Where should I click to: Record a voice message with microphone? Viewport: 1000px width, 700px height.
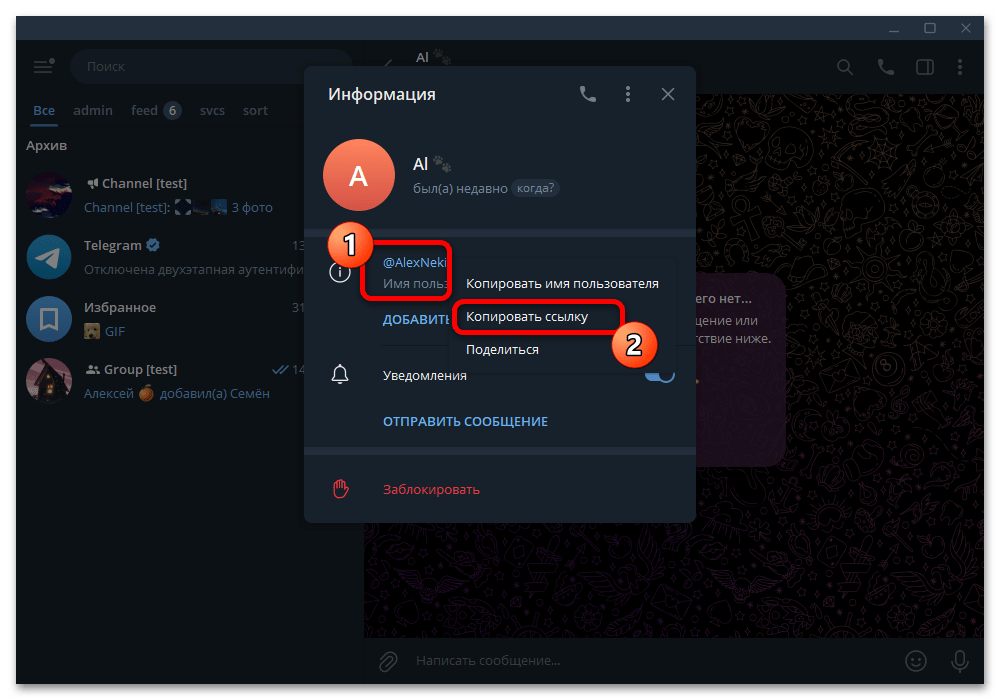960,661
